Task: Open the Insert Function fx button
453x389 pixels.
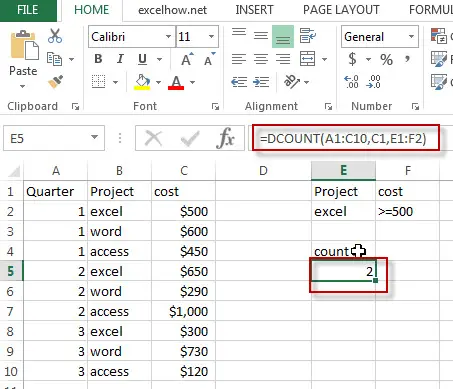Action: [x=225, y=138]
